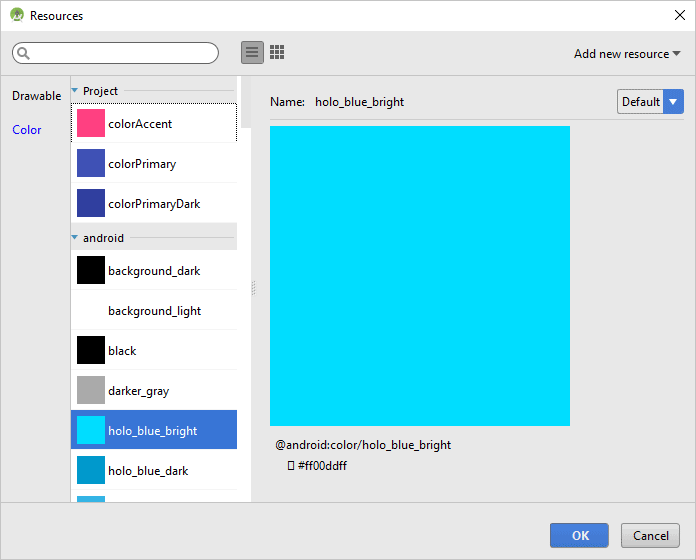Image resolution: width=696 pixels, height=560 pixels.
Task: Select the darker_gray color swatch
Action: [x=91, y=391]
